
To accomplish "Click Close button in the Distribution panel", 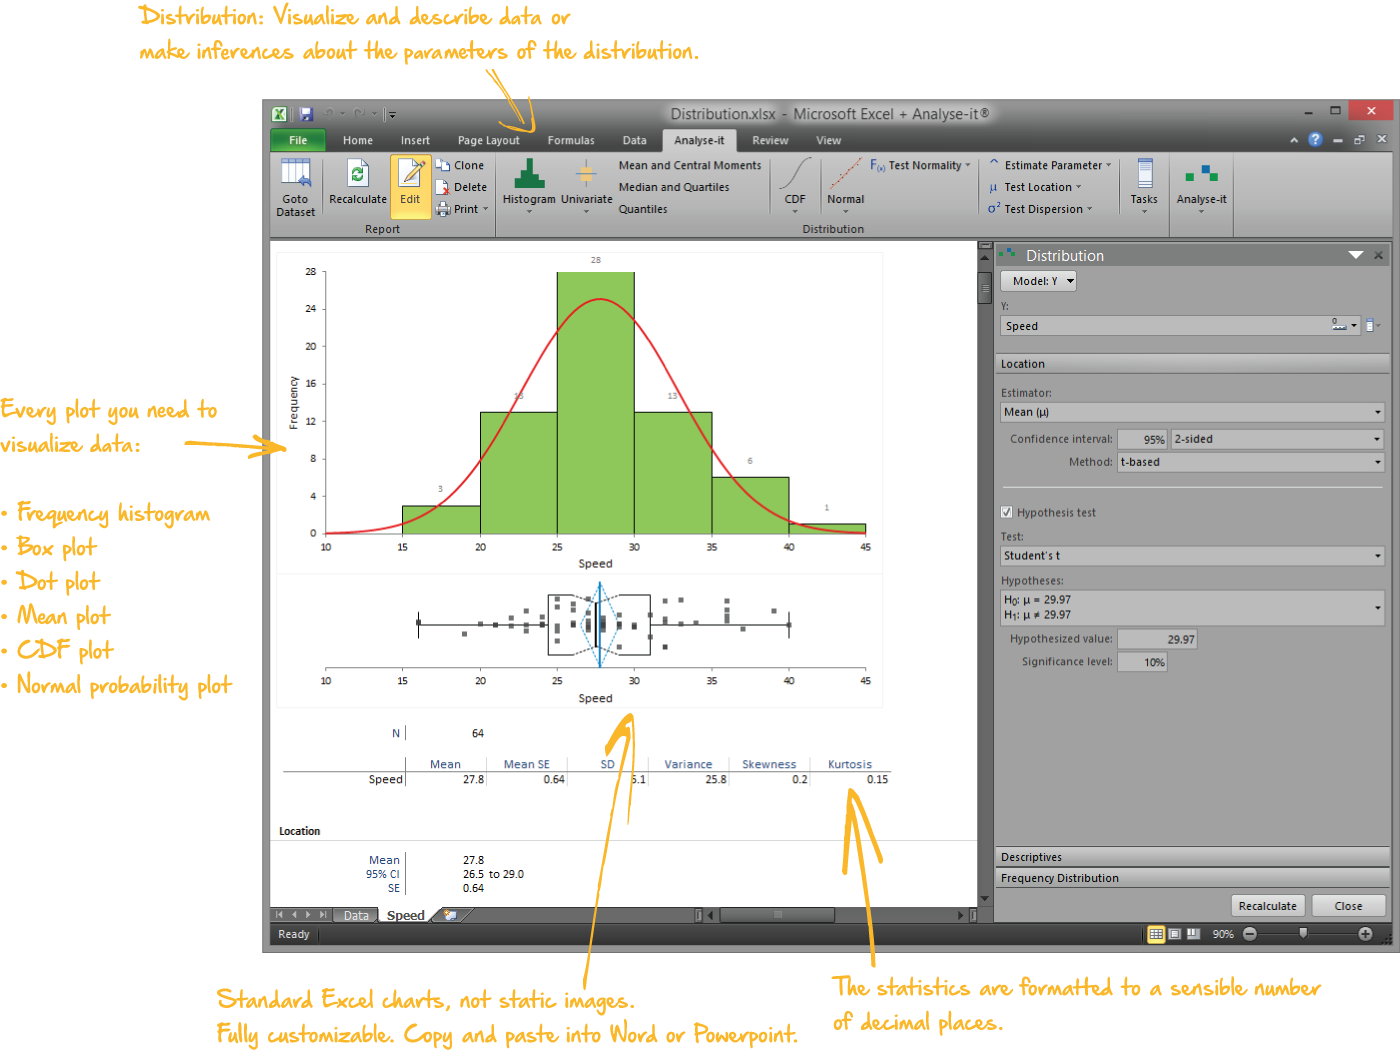I will point(1348,906).
